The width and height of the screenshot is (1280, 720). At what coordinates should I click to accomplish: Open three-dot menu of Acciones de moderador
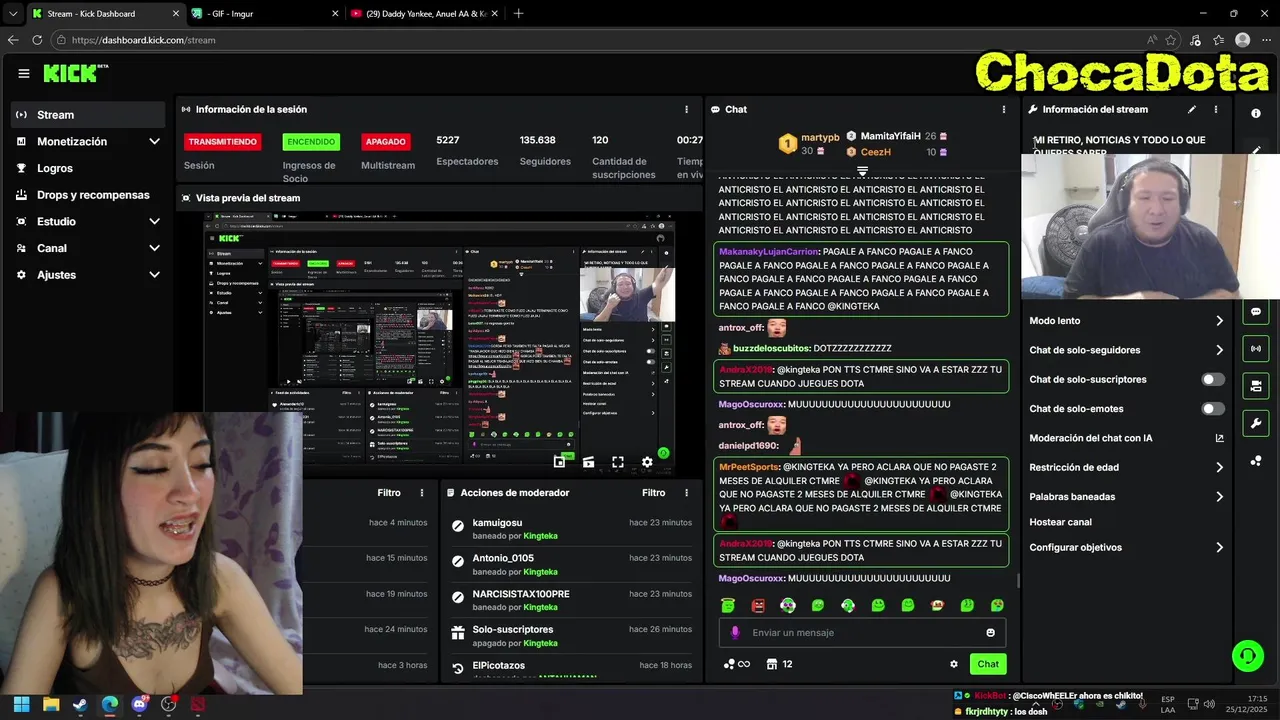point(686,493)
